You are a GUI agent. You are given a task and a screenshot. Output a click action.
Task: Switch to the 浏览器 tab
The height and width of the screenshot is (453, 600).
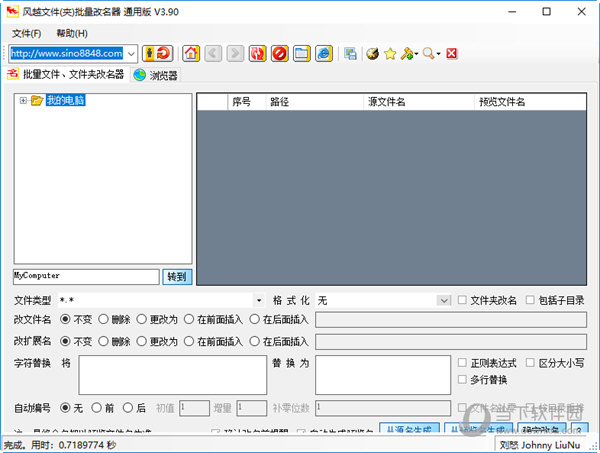pyautogui.click(x=155, y=74)
